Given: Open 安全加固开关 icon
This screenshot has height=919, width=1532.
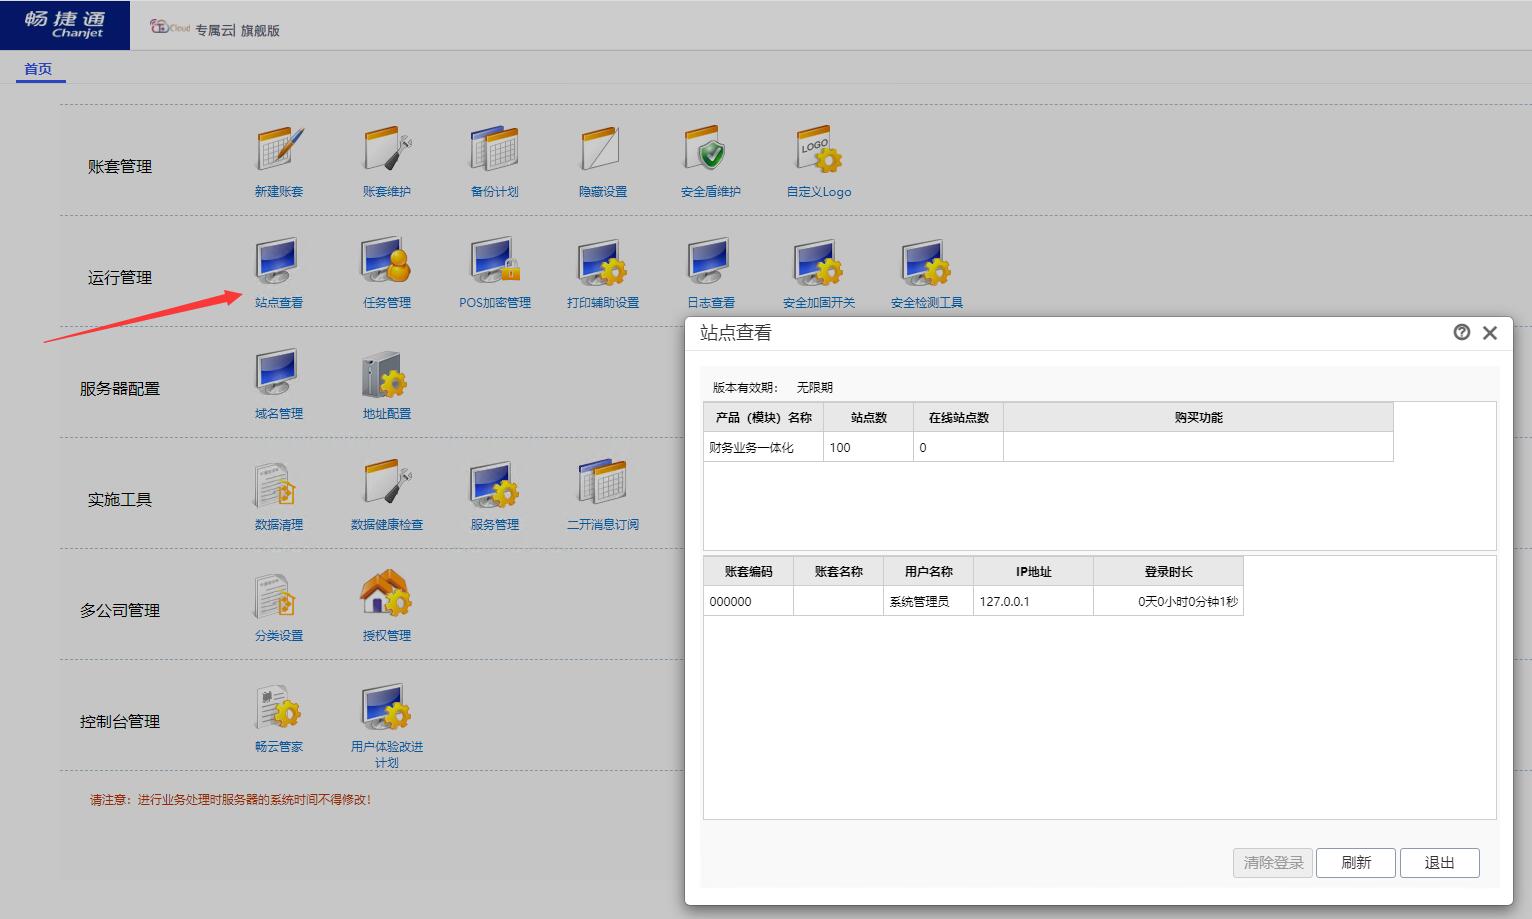Looking at the screenshot, I should click(819, 261).
